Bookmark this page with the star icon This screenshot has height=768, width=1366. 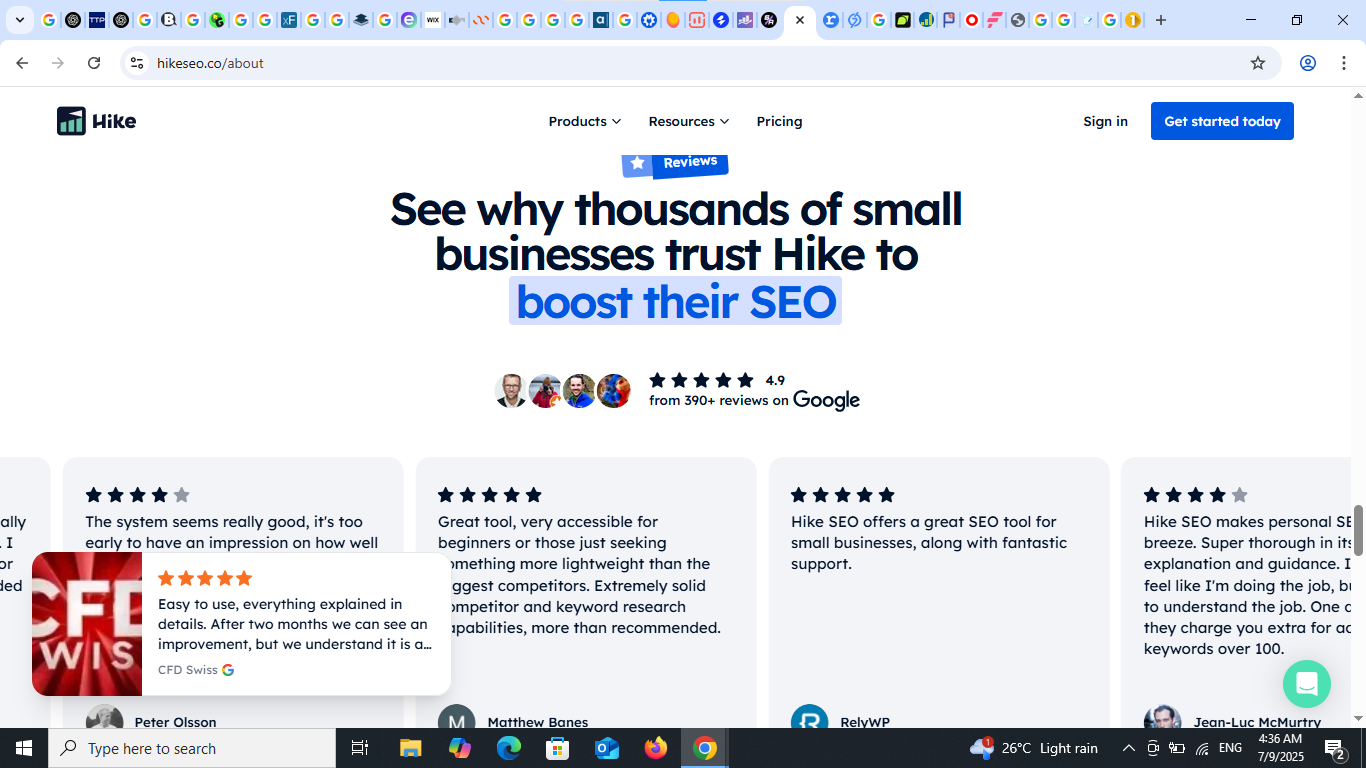[1258, 63]
